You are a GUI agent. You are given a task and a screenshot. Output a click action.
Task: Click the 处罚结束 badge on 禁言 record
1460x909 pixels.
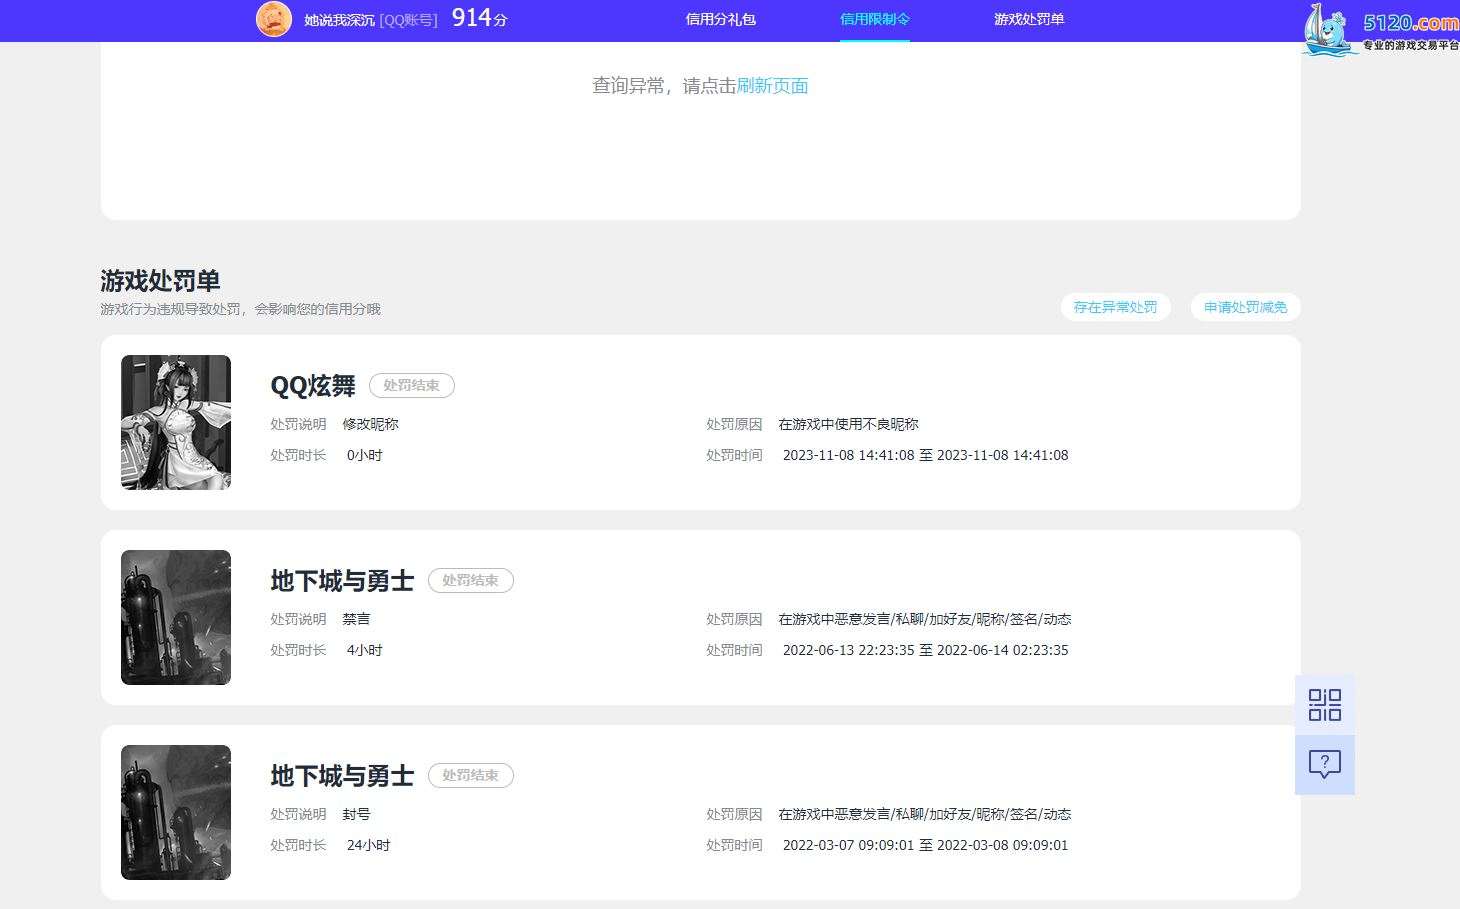click(x=470, y=580)
